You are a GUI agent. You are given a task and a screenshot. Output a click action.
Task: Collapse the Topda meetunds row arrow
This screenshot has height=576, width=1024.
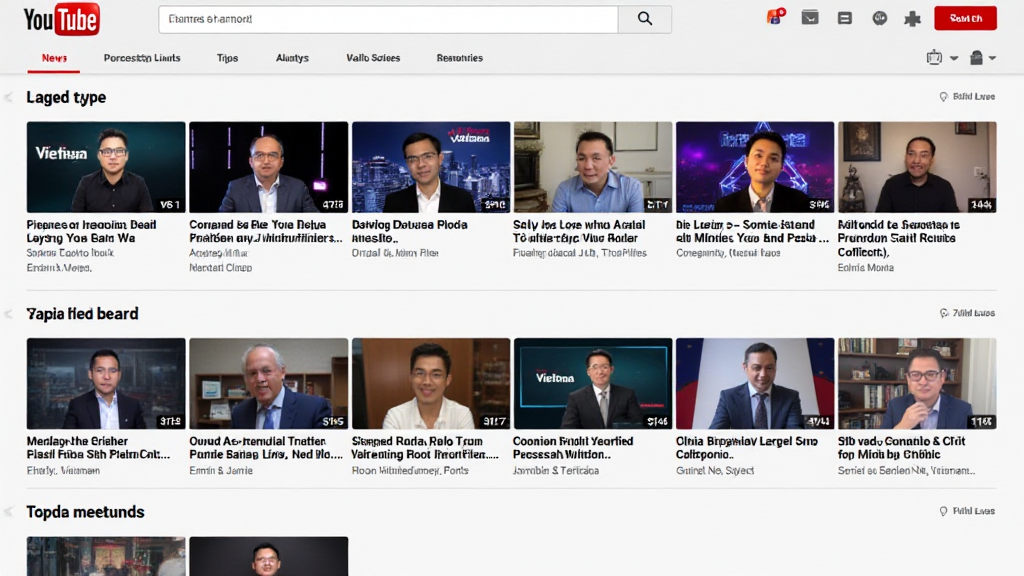click(8, 511)
